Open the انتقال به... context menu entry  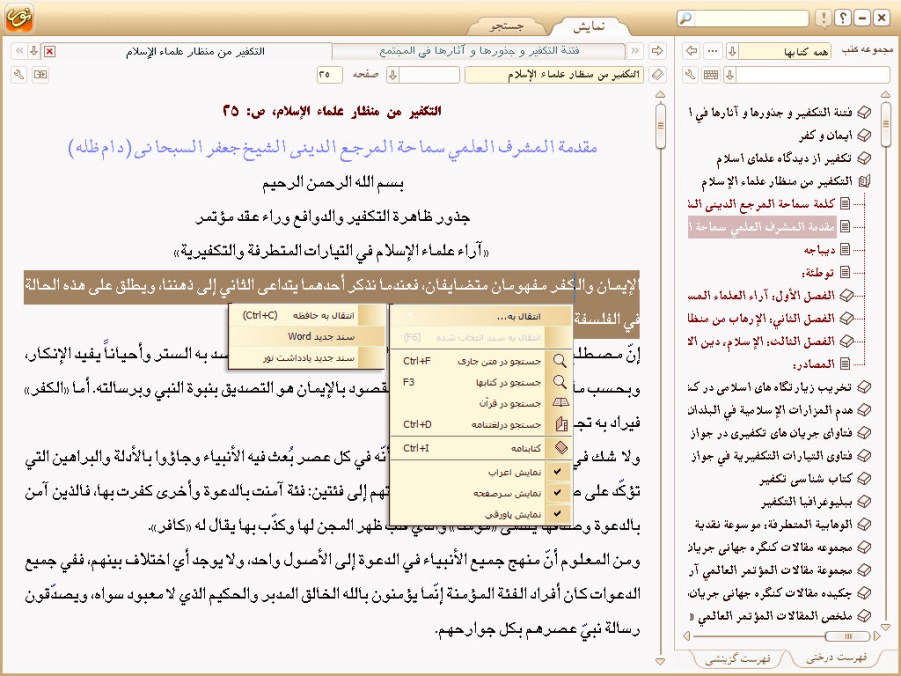click(481, 316)
